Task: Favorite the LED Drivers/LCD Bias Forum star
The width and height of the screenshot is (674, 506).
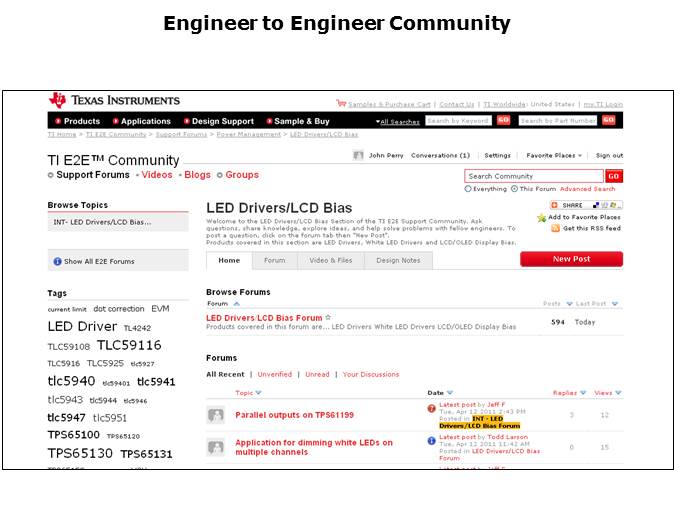Action: (328, 318)
